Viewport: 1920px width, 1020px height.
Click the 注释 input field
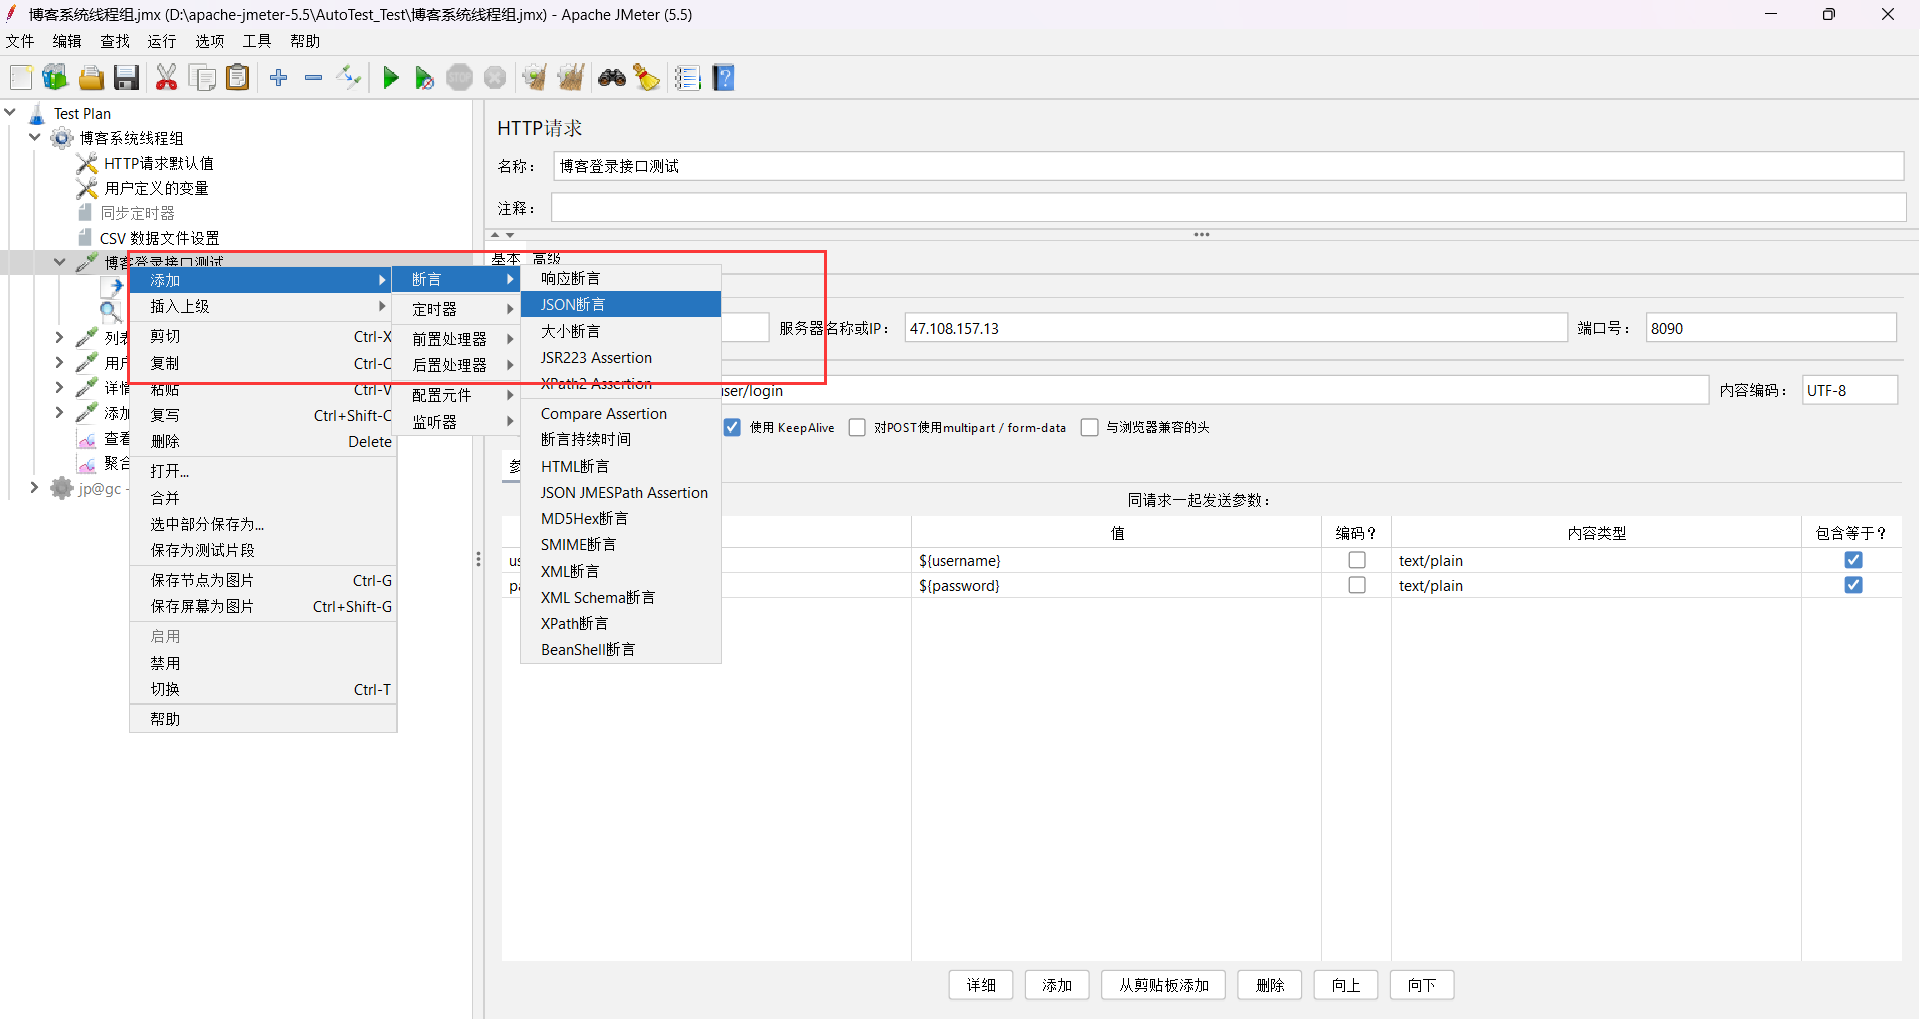pos(1229,208)
